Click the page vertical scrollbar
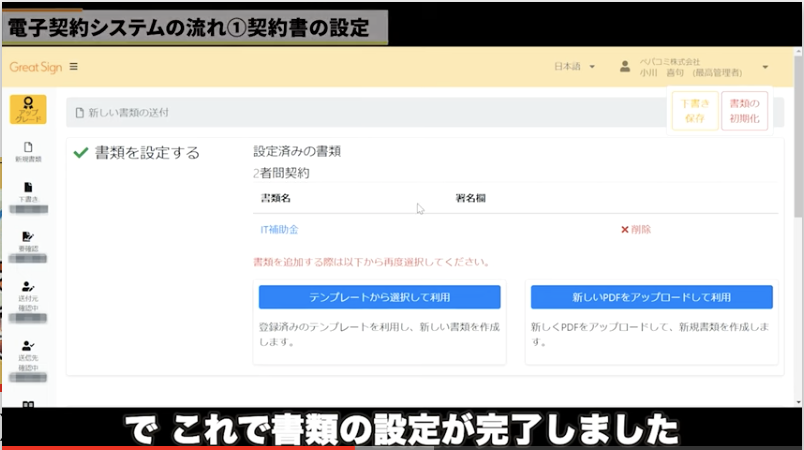Viewport: 804px width, 450px height. (x=797, y=200)
